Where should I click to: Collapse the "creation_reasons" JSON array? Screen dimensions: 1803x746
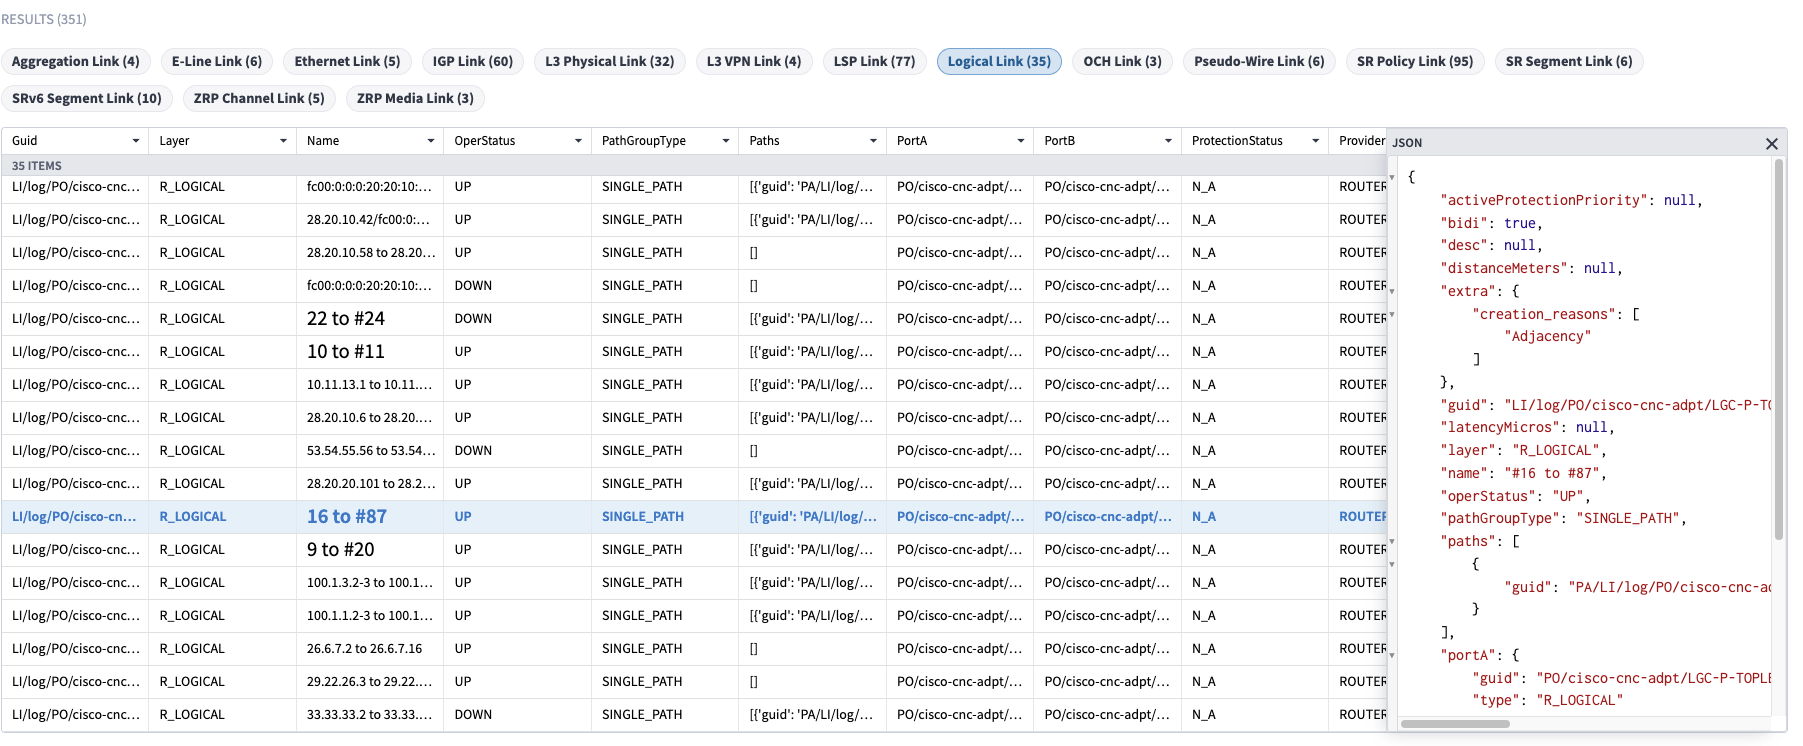tap(1392, 314)
